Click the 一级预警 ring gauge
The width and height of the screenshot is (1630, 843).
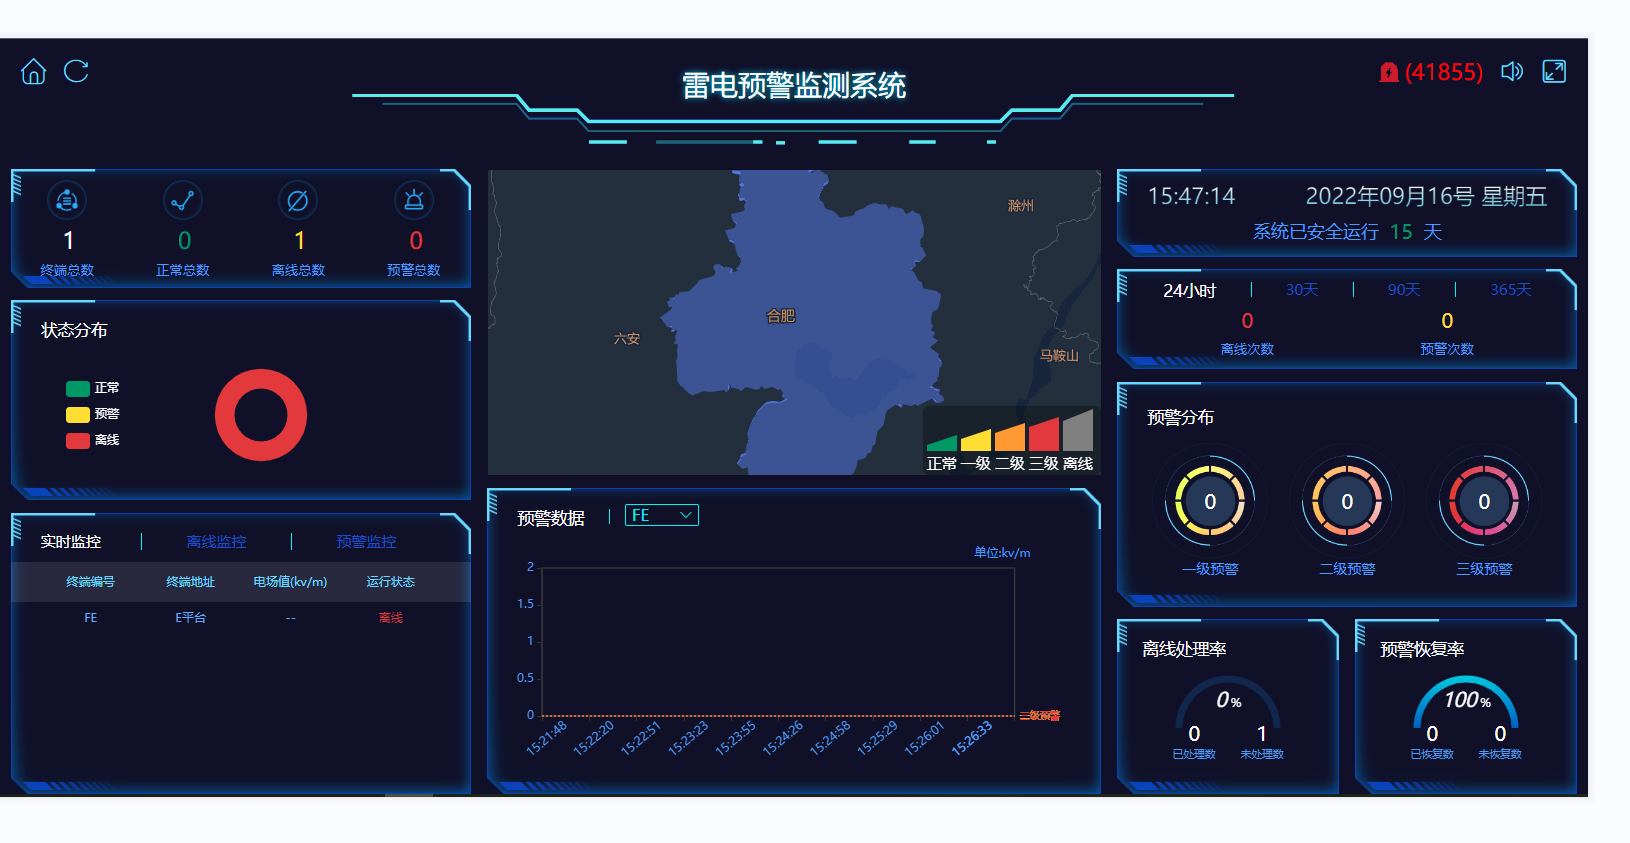coord(1210,502)
